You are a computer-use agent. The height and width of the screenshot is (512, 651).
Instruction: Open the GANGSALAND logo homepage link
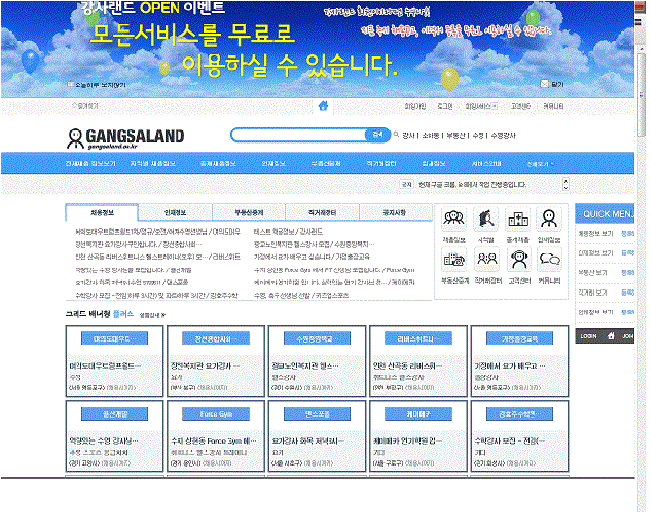coord(125,138)
